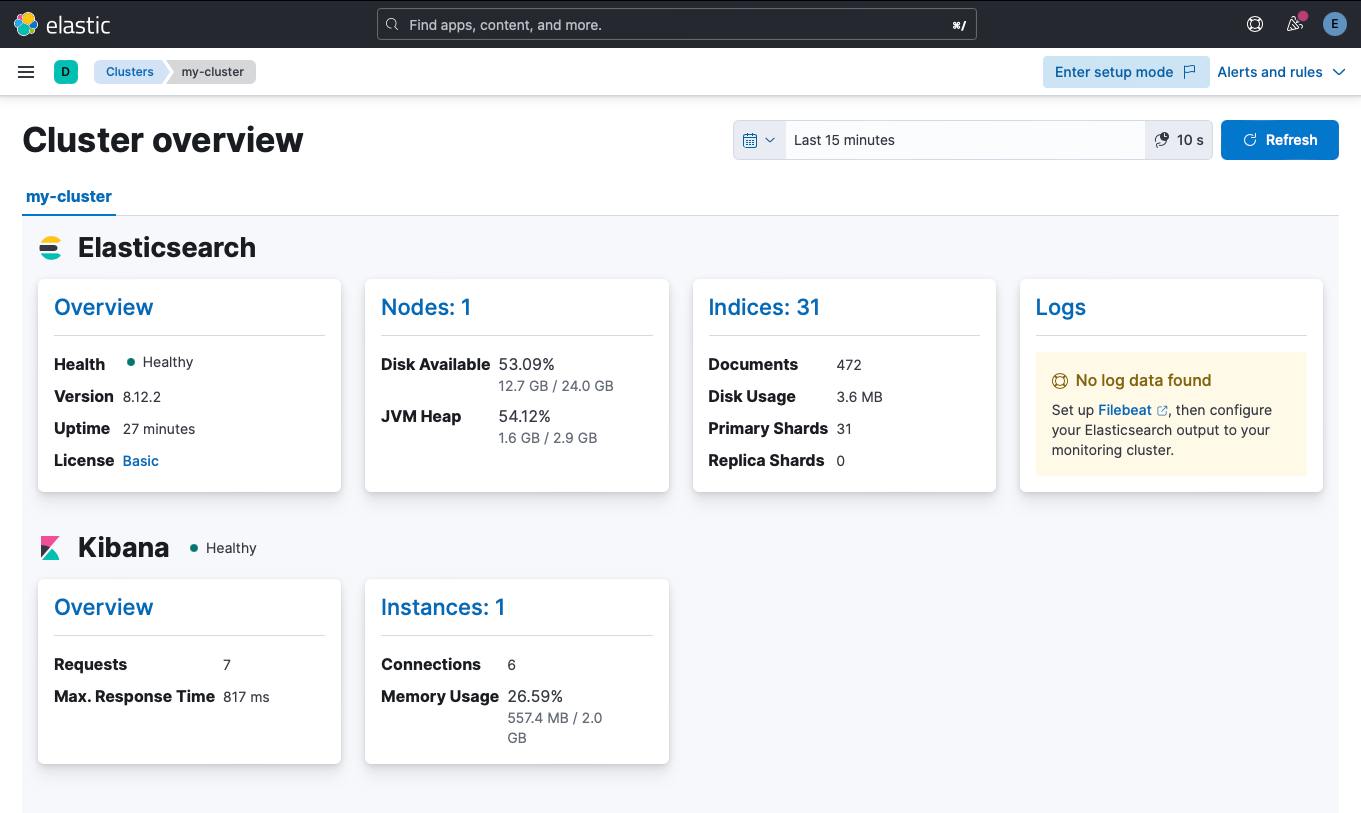Viewport: 1361px width, 813px height.
Task: Open the Elasticsearch Overview link
Action: click(104, 307)
